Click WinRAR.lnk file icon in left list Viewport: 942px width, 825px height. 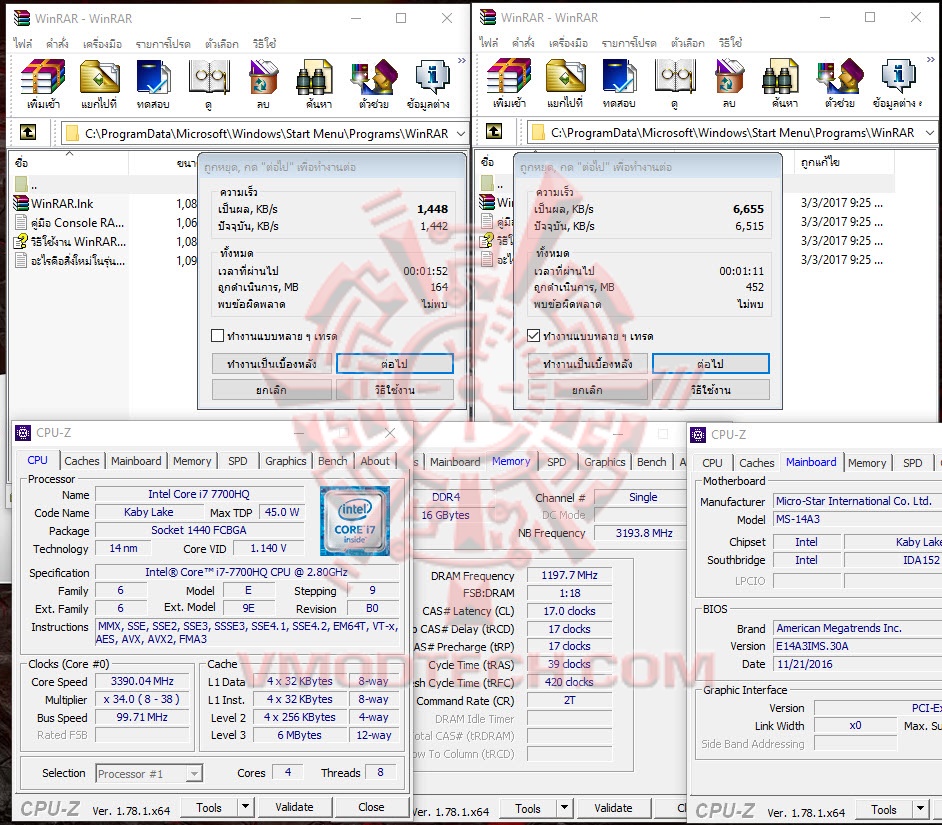pyautogui.click(x=21, y=203)
